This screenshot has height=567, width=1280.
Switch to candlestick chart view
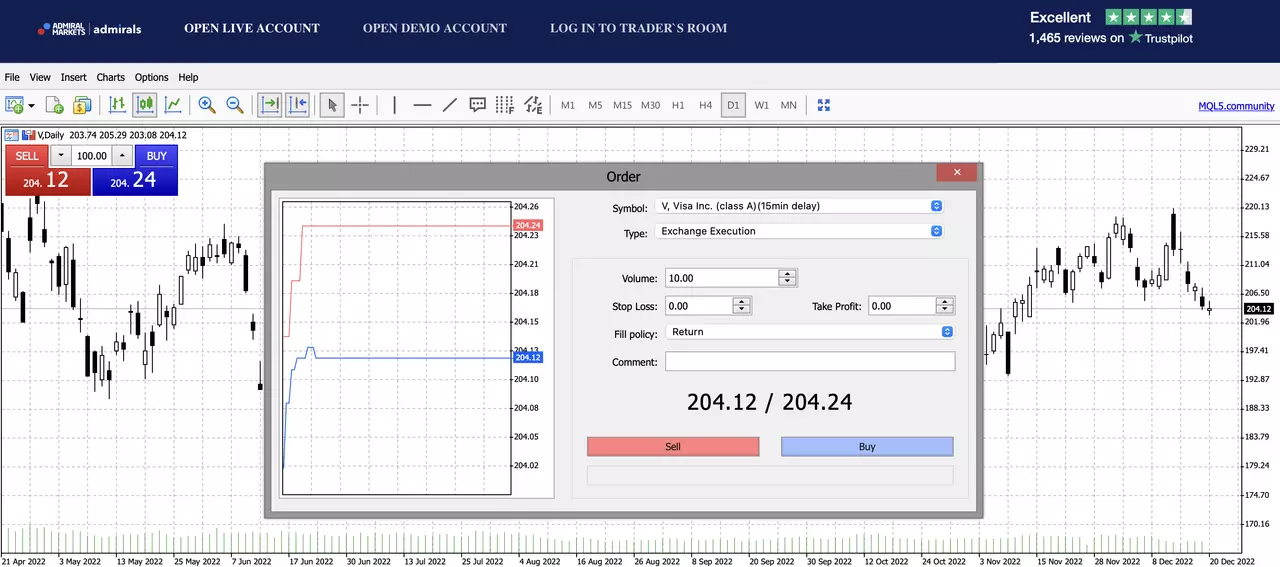pos(146,105)
